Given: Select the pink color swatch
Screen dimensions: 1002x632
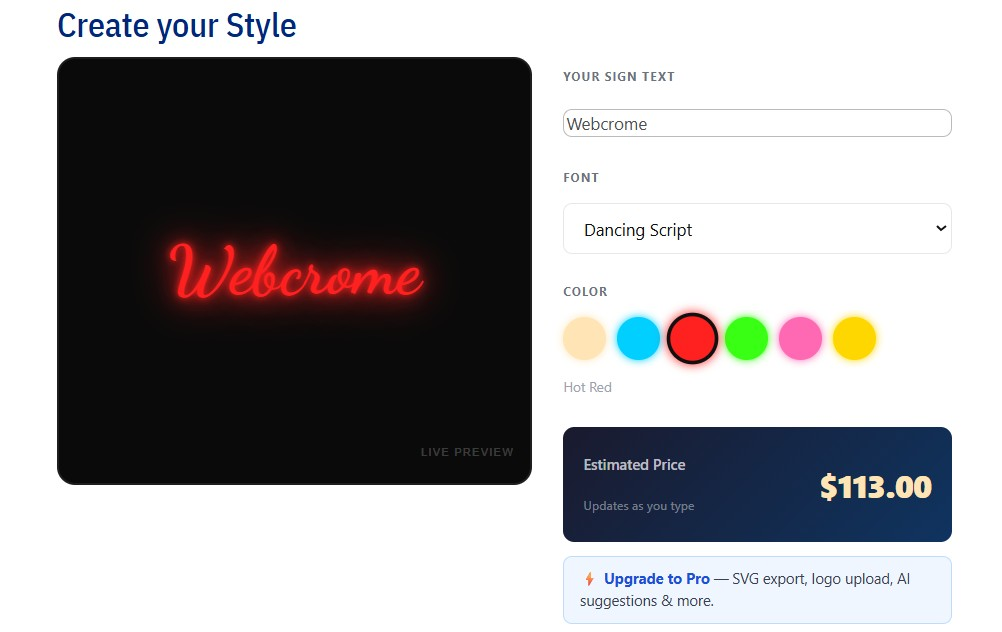Looking at the screenshot, I should [800, 338].
